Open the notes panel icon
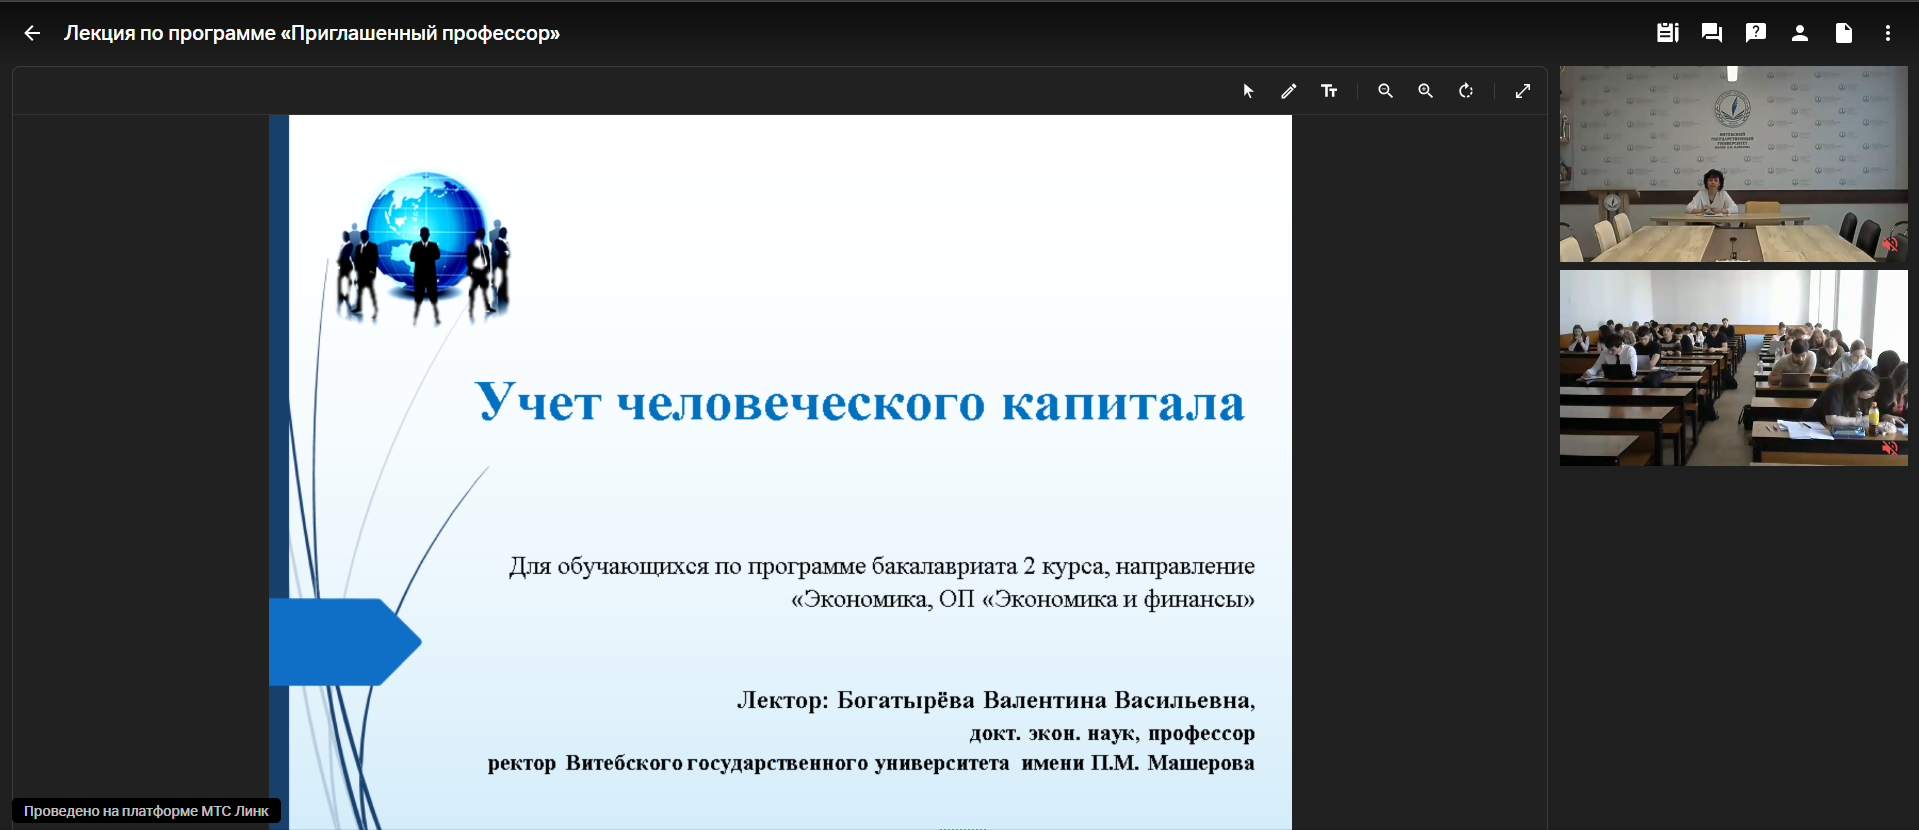The image size is (1919, 830). coord(1667,33)
